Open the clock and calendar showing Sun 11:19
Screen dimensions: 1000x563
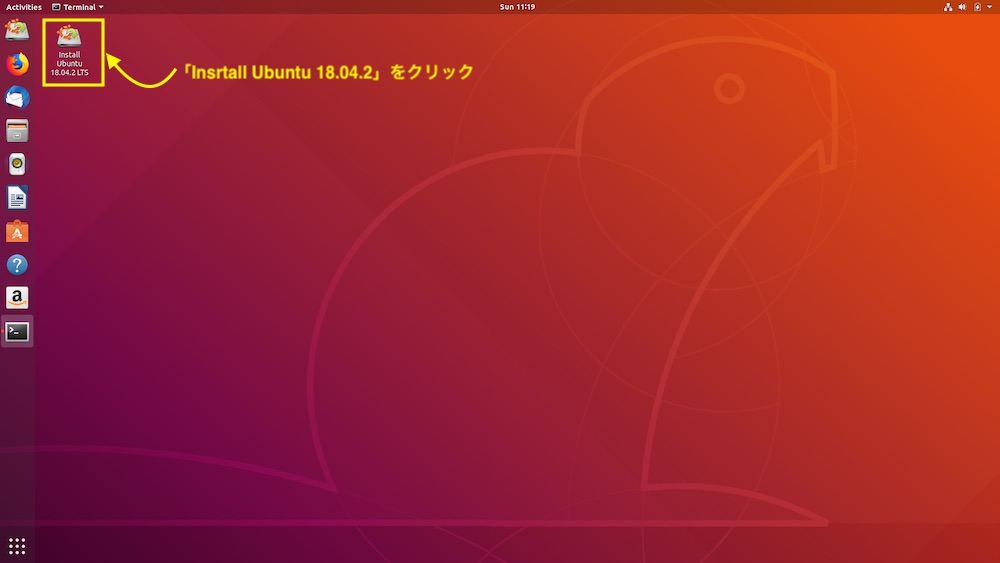click(x=517, y=7)
